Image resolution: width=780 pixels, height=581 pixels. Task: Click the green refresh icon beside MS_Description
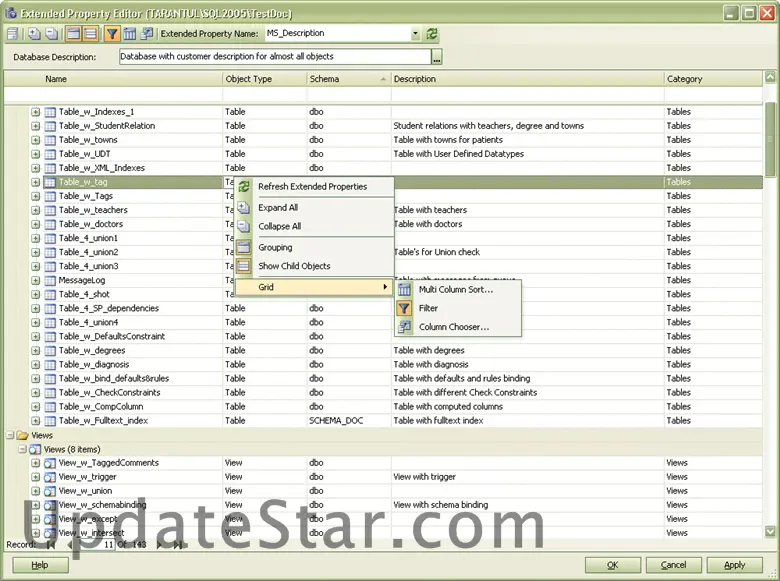(x=432, y=34)
